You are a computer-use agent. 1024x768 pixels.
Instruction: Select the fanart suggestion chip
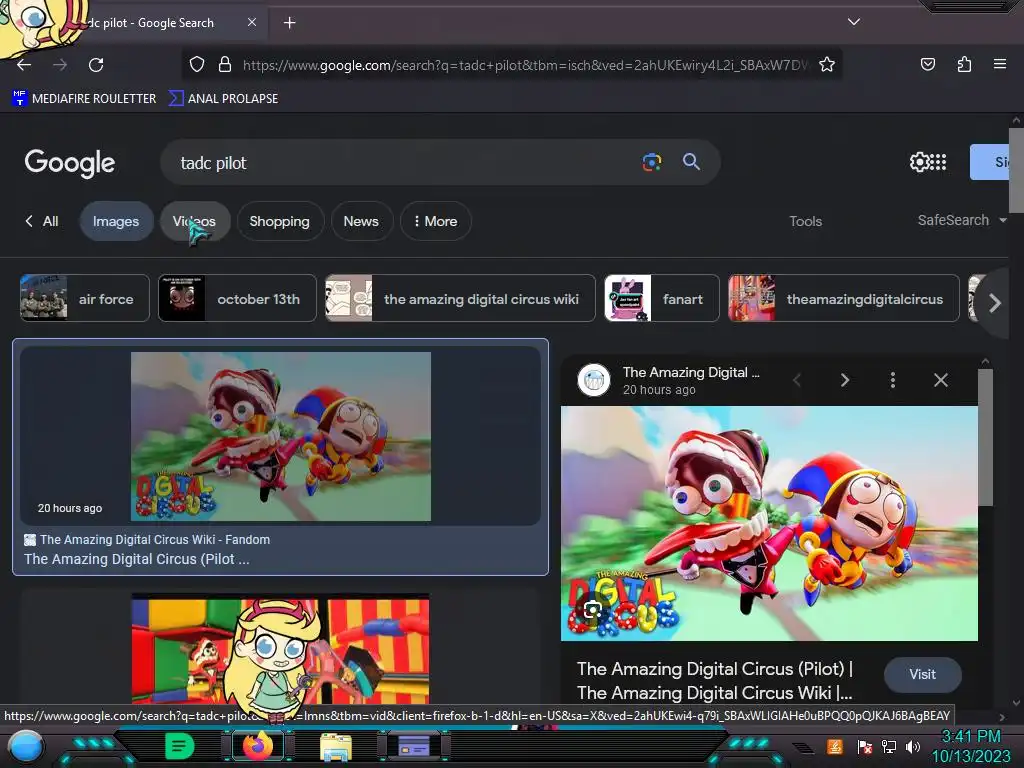(x=662, y=298)
